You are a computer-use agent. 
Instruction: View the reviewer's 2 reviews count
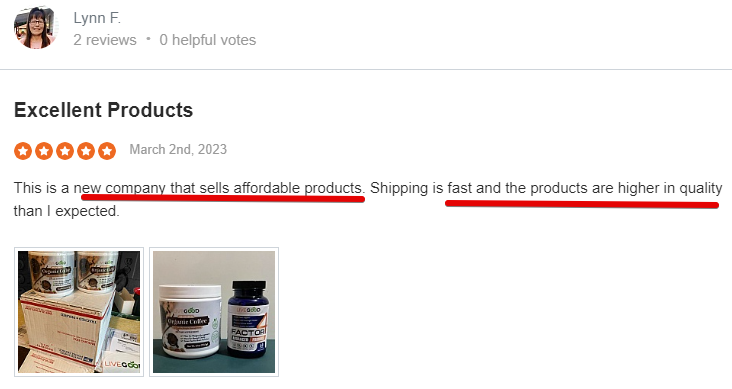coord(105,40)
